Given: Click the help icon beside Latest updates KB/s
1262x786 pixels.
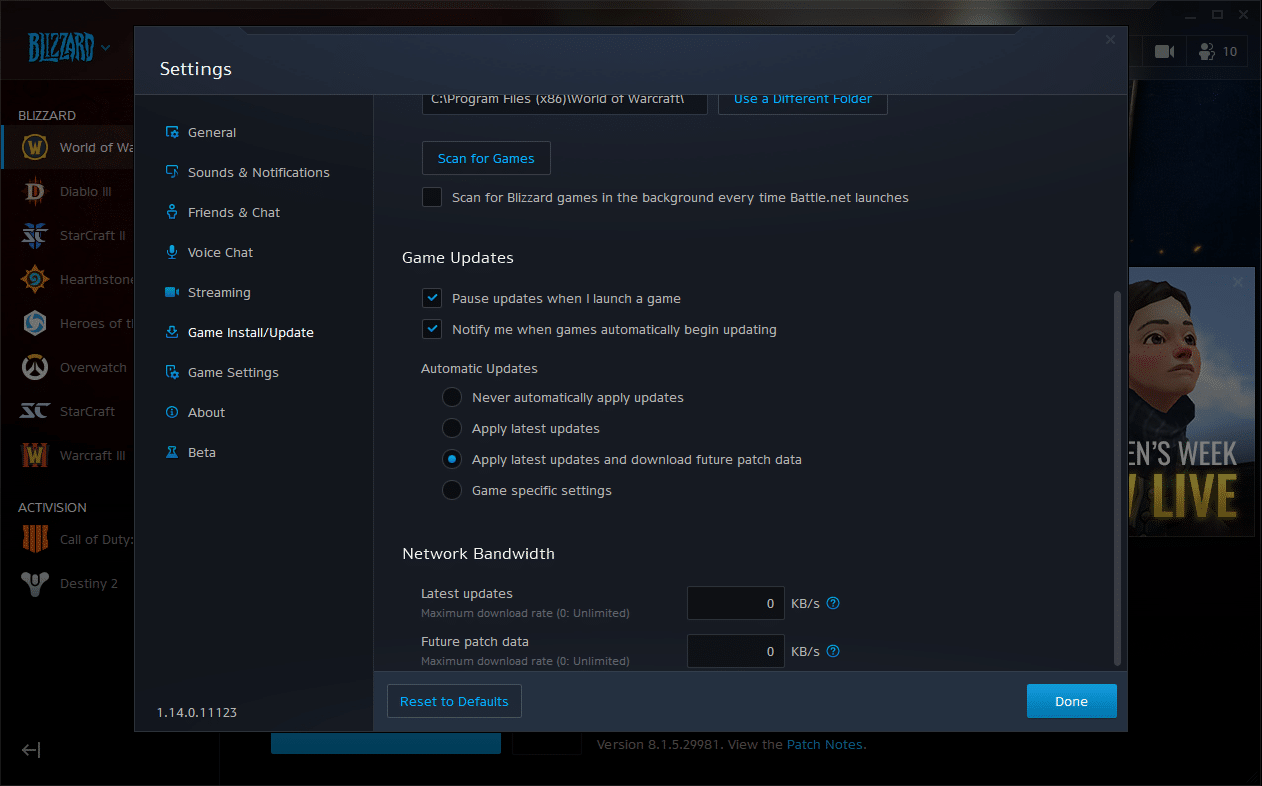Looking at the screenshot, I should click(833, 603).
